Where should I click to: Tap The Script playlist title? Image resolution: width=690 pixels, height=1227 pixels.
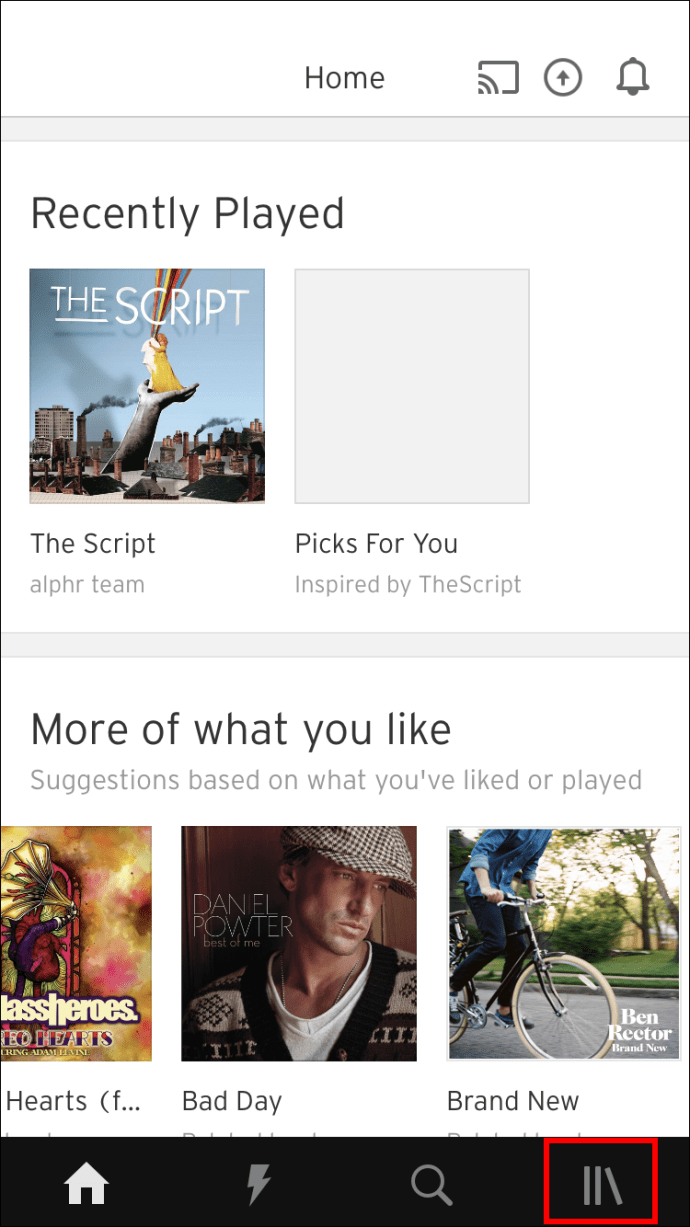pos(93,544)
